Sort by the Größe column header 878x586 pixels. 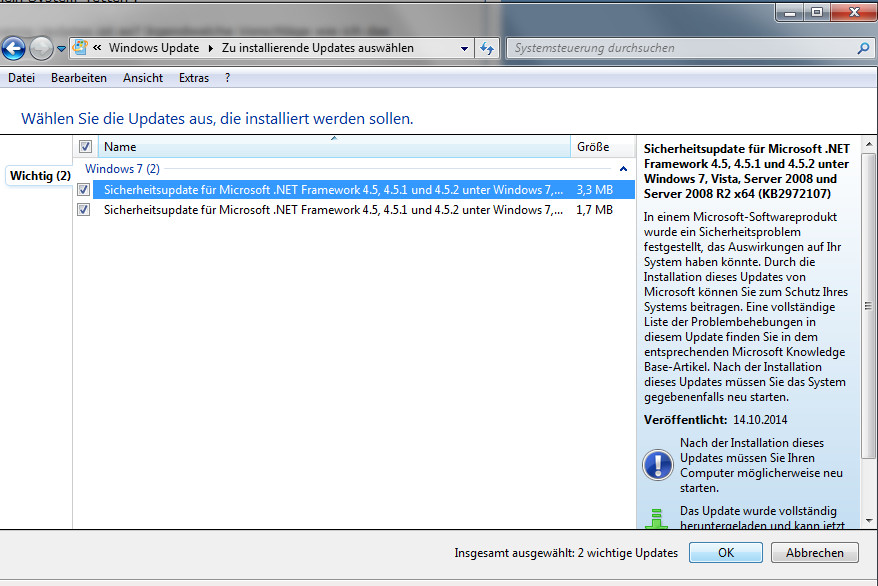click(602, 147)
